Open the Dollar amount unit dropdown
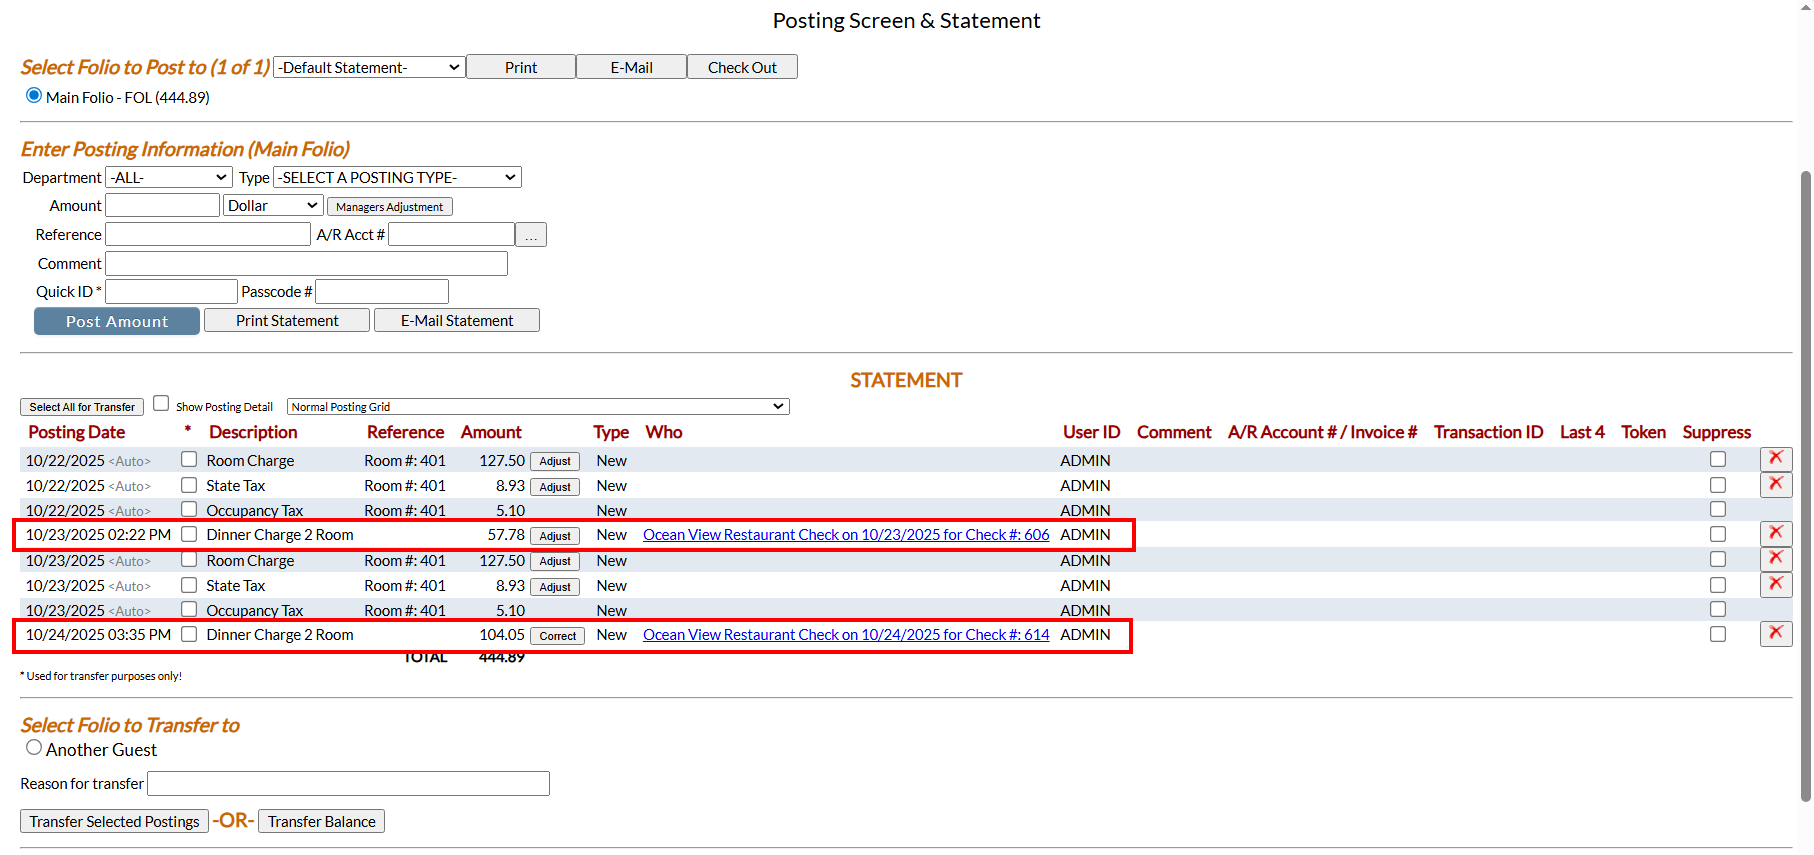 coord(273,205)
